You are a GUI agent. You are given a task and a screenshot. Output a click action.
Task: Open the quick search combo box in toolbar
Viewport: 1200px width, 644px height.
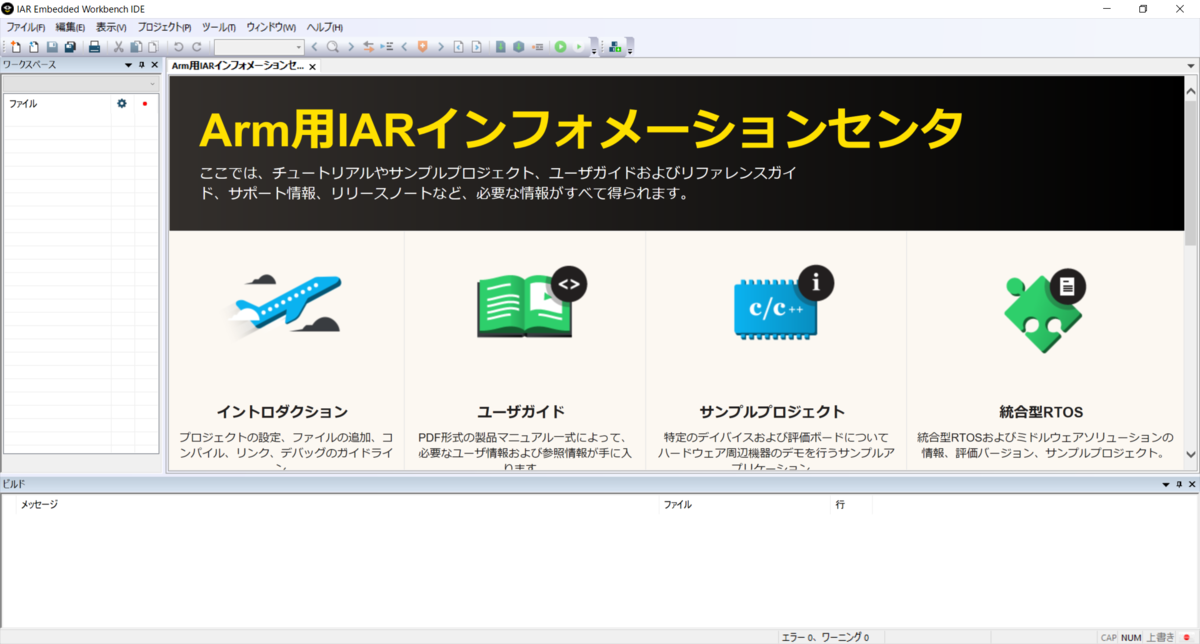[x=259, y=47]
